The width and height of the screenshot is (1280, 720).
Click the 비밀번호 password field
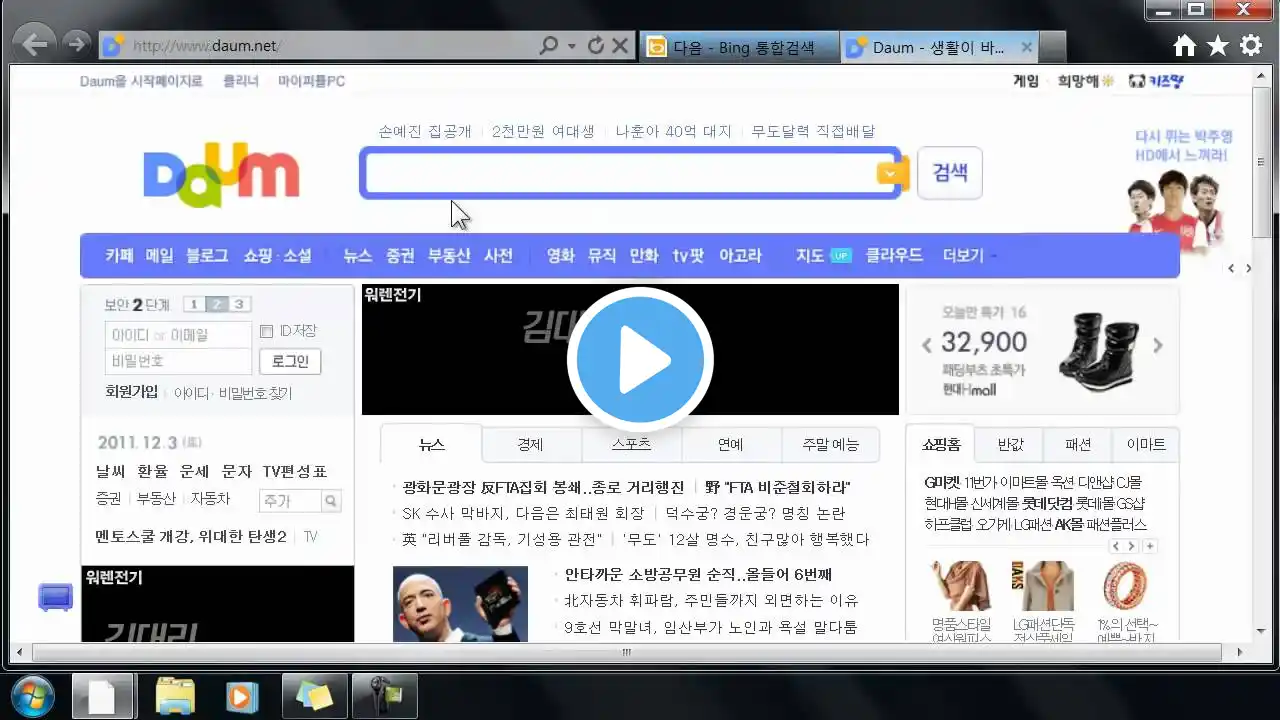click(x=179, y=361)
